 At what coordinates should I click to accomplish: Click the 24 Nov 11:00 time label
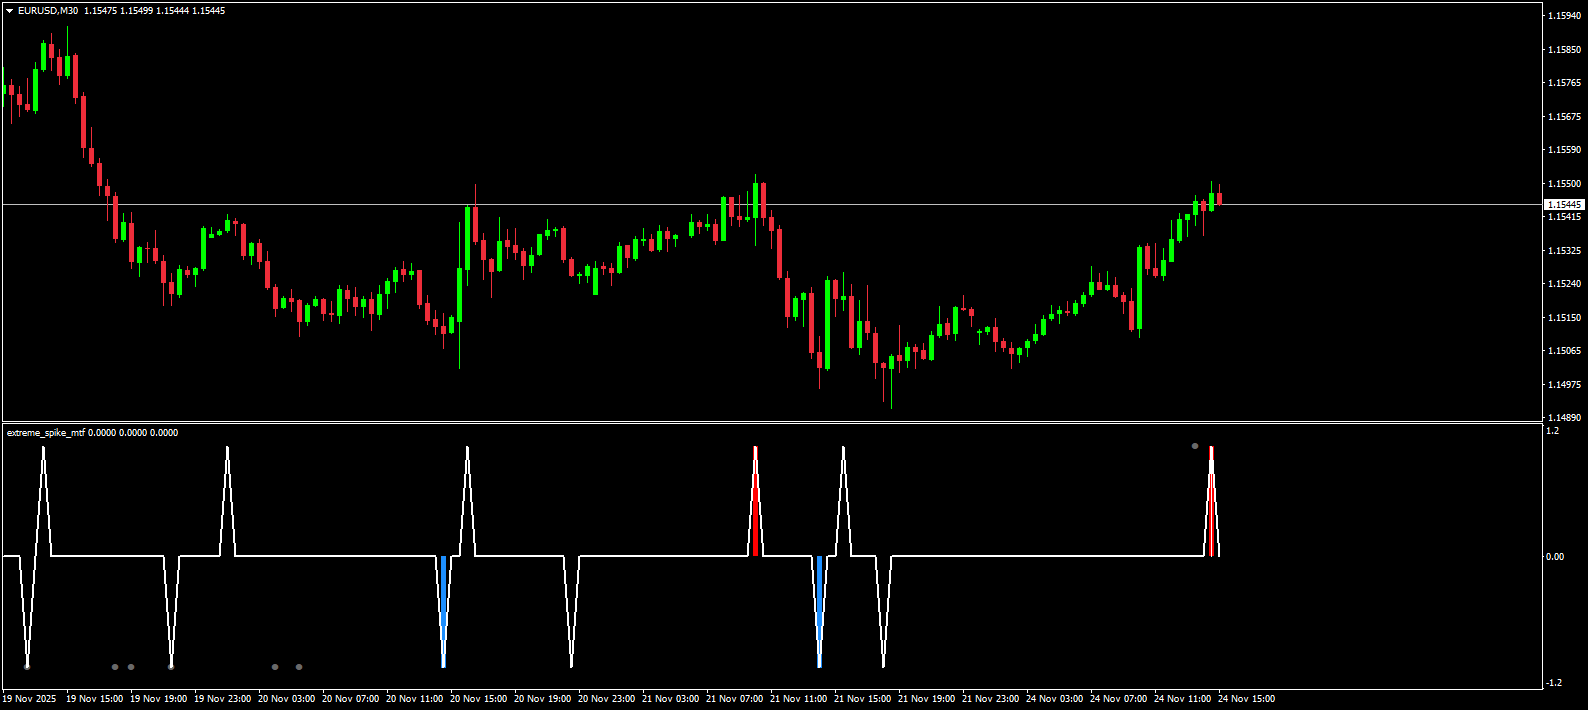(x=1183, y=699)
